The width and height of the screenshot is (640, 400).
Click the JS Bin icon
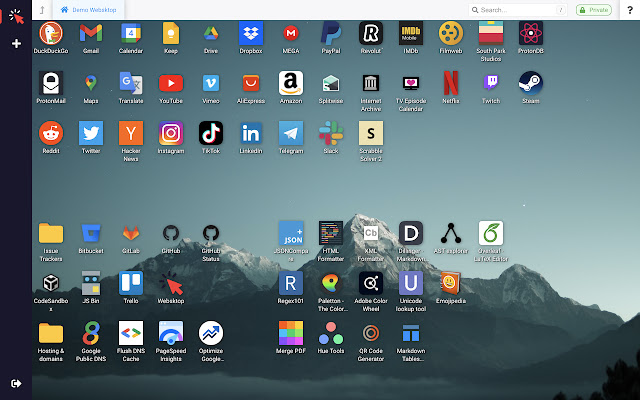91,283
